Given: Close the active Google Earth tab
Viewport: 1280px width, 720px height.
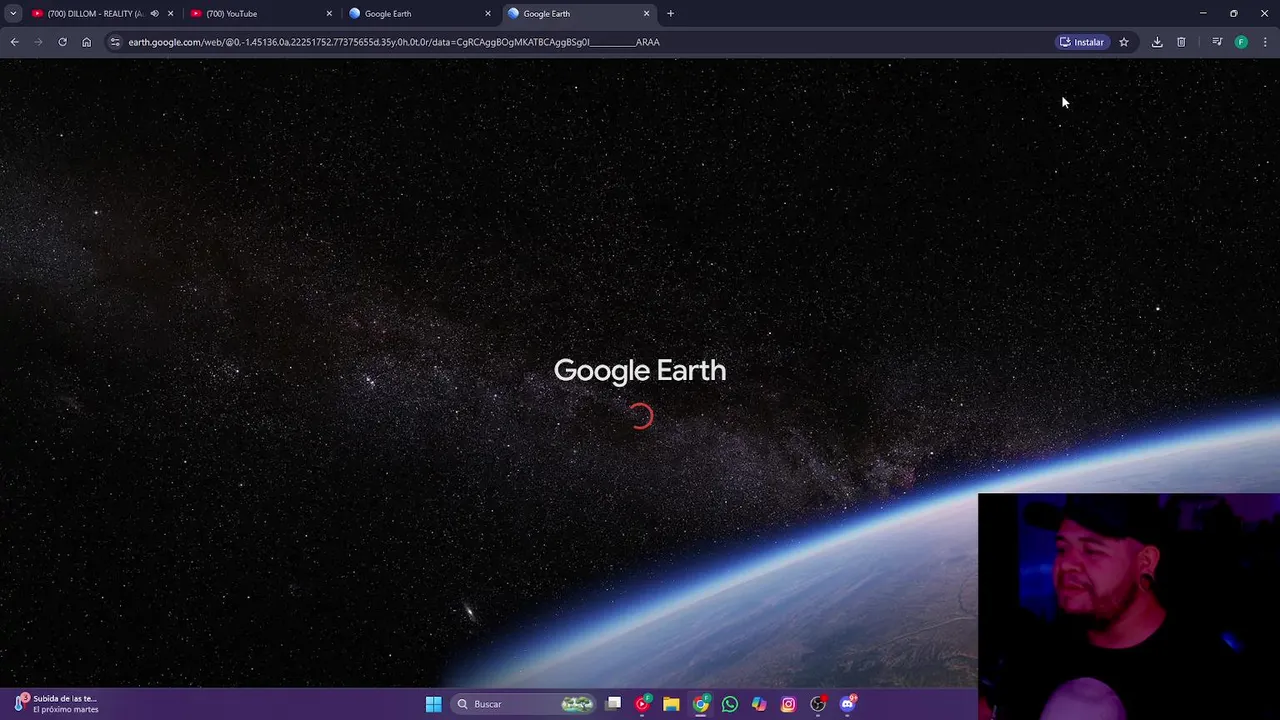Looking at the screenshot, I should 646,14.
